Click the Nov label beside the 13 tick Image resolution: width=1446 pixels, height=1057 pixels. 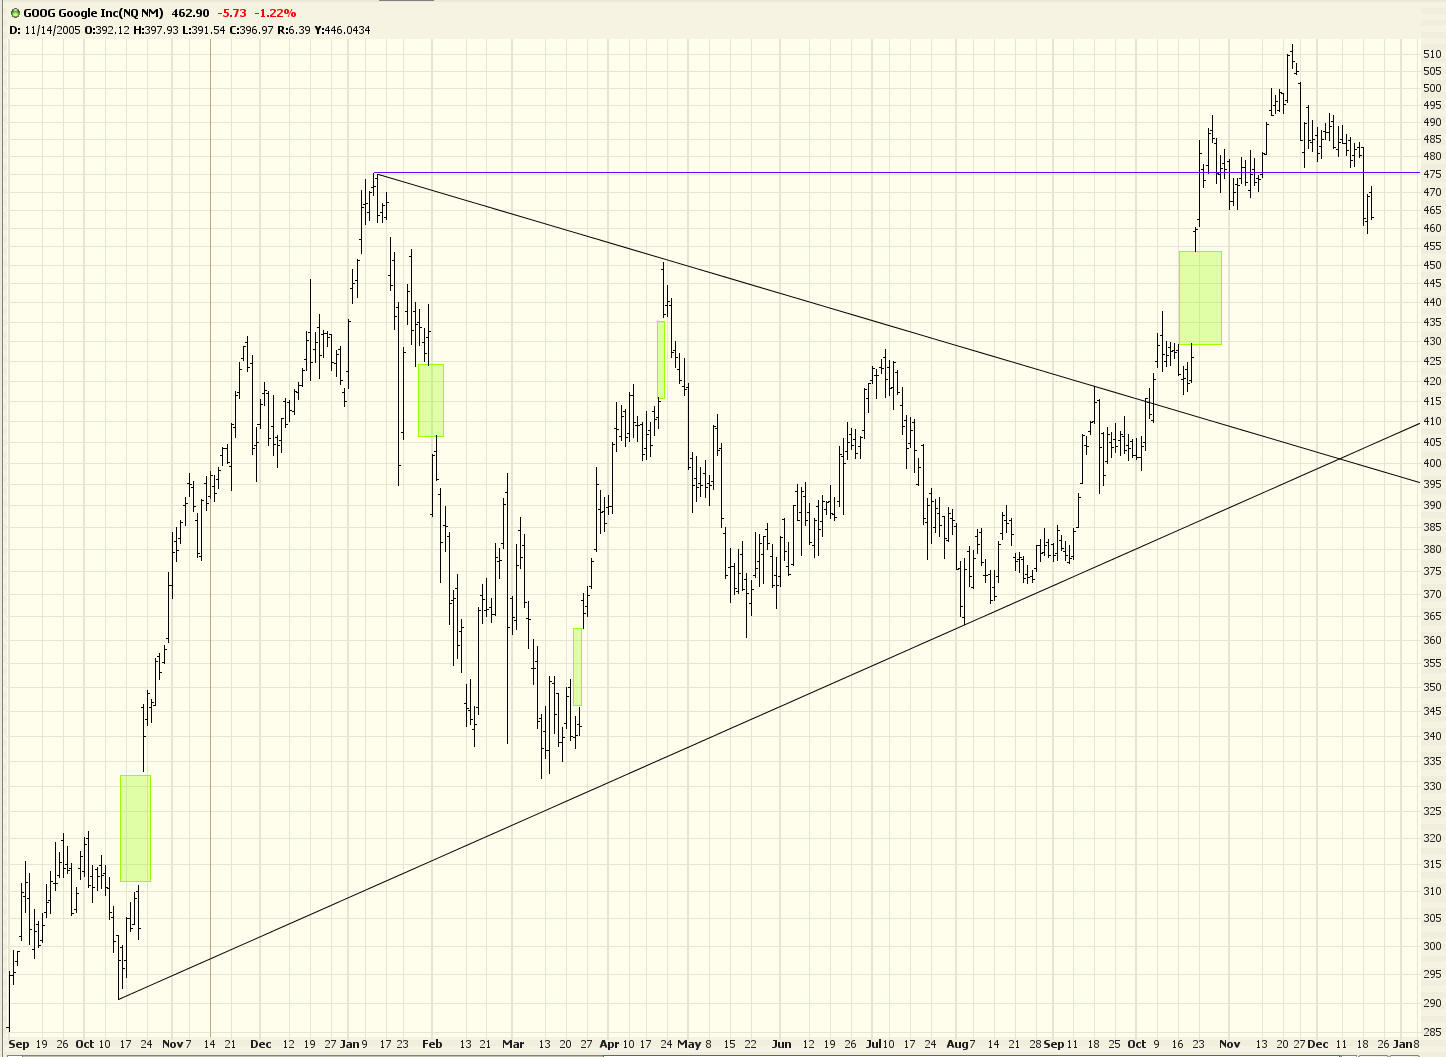click(1229, 1044)
